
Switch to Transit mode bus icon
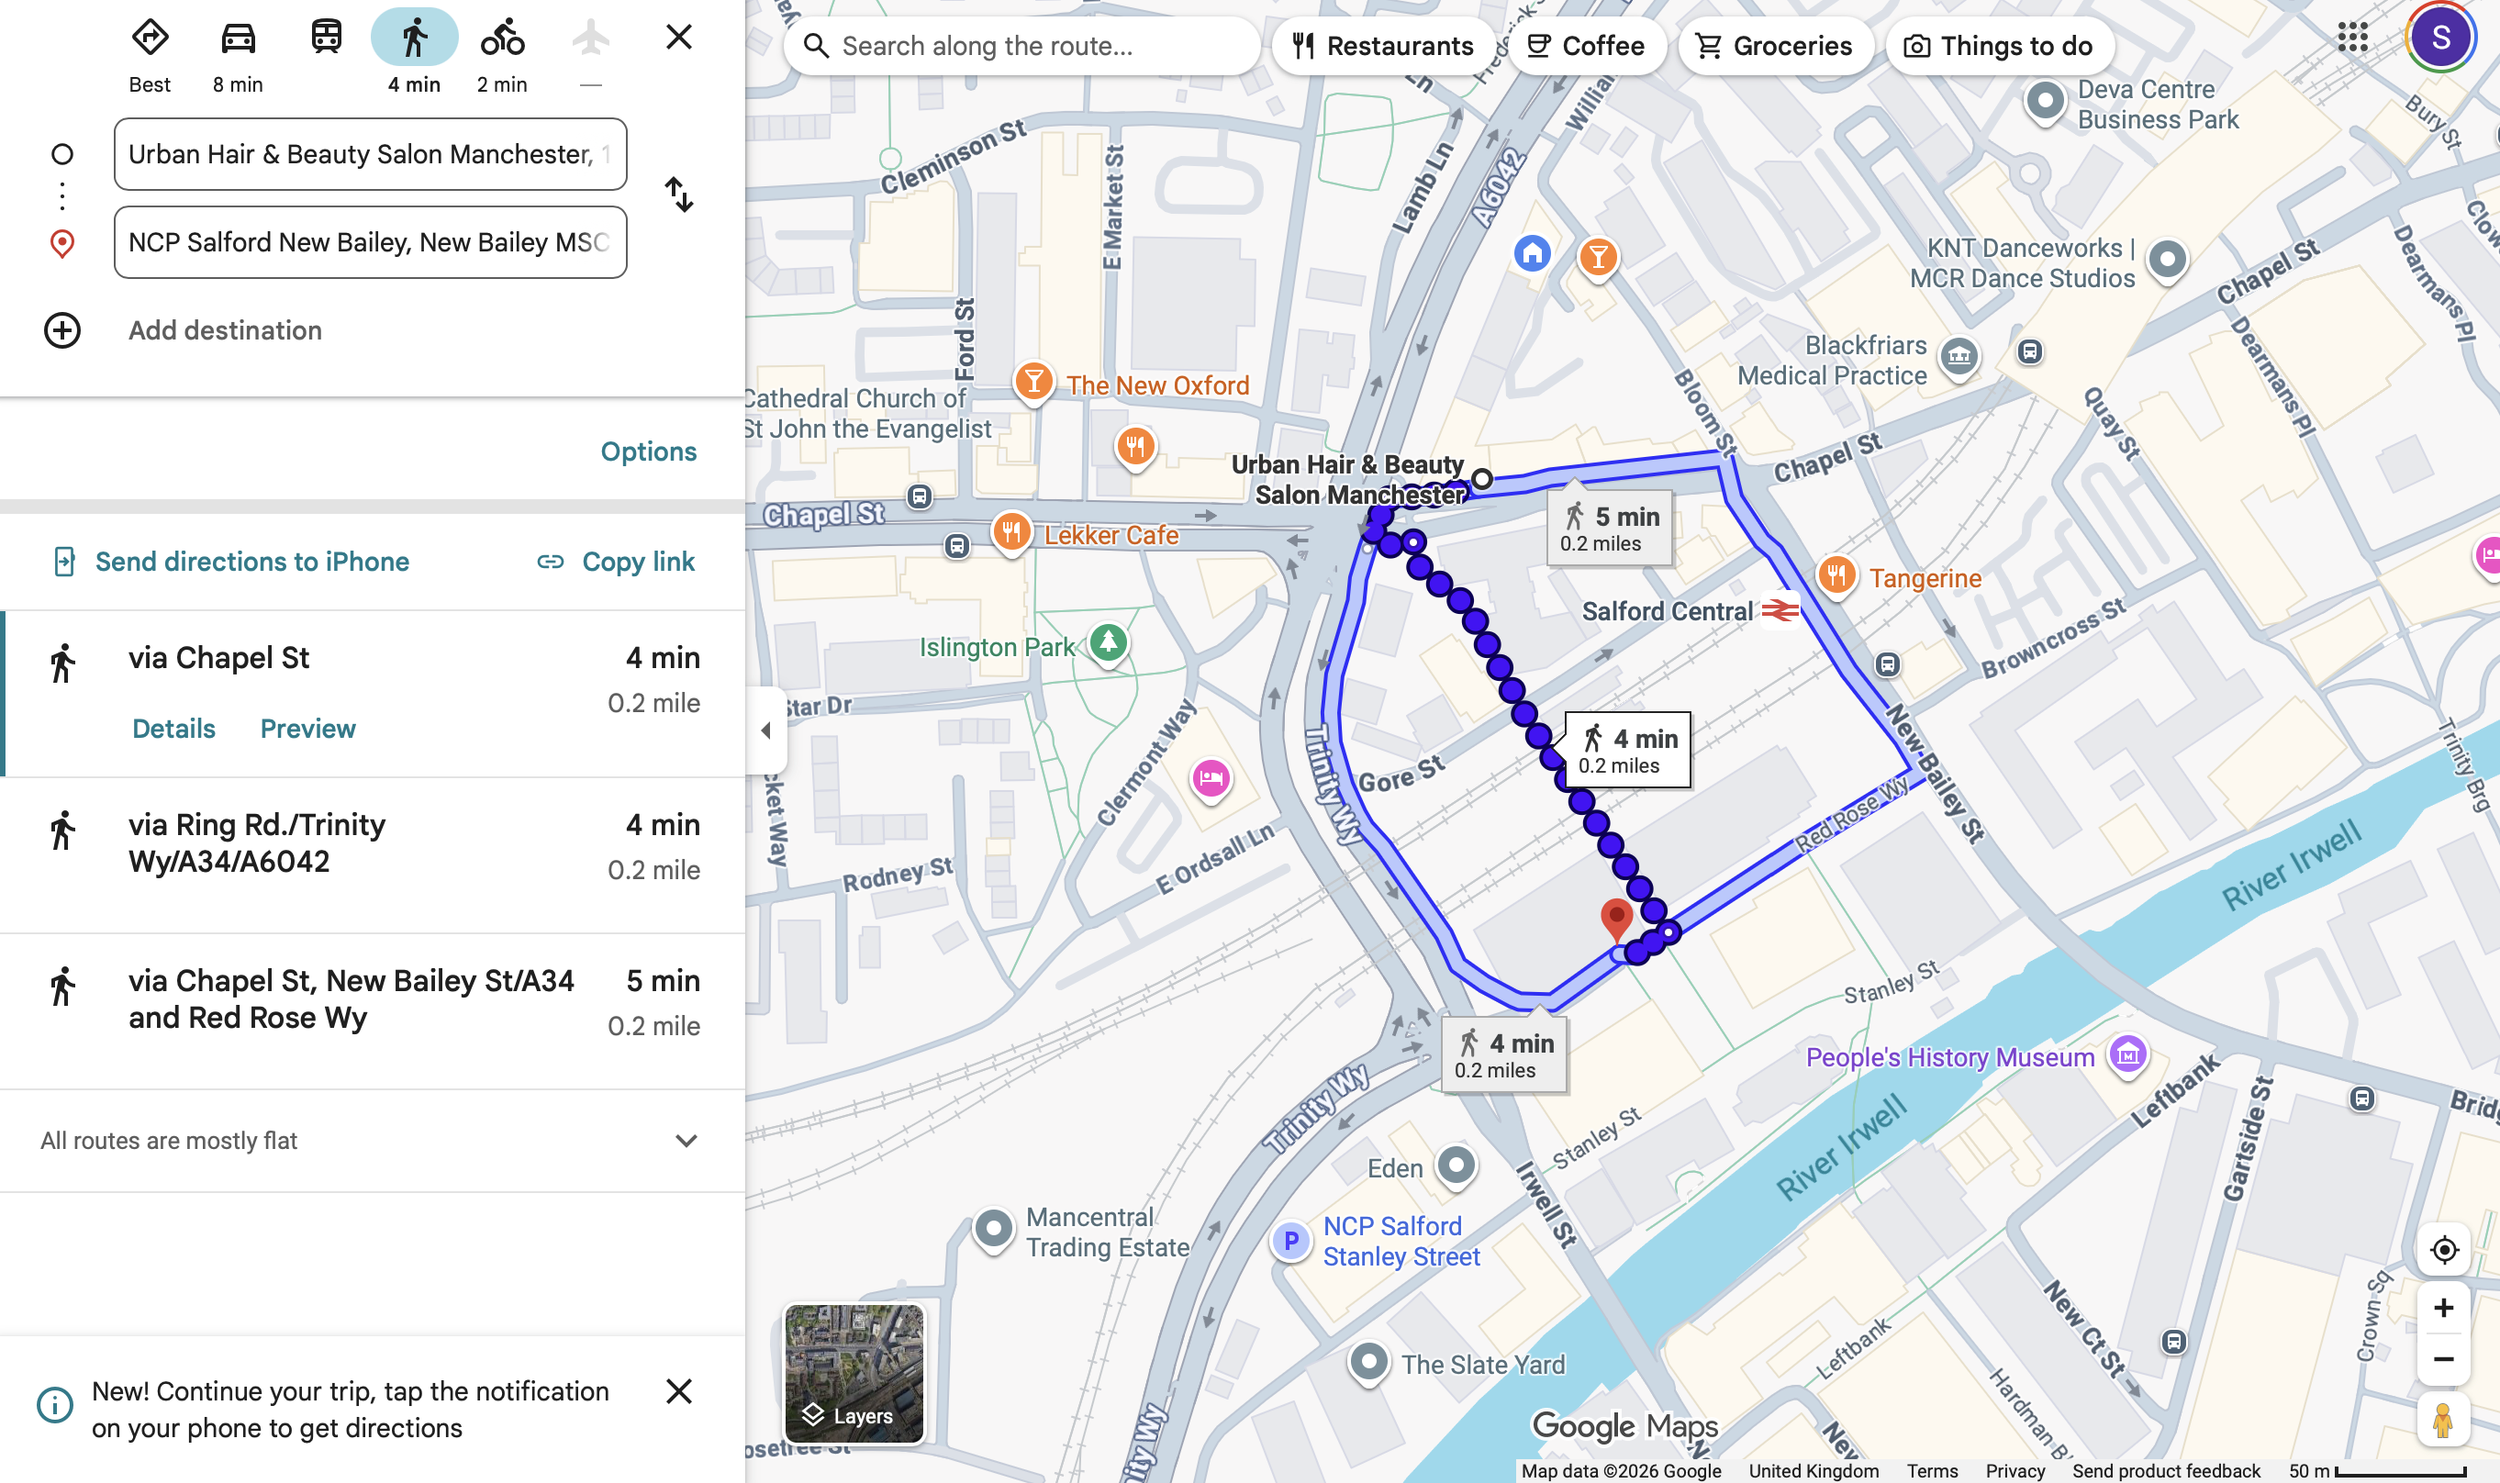pos(326,38)
